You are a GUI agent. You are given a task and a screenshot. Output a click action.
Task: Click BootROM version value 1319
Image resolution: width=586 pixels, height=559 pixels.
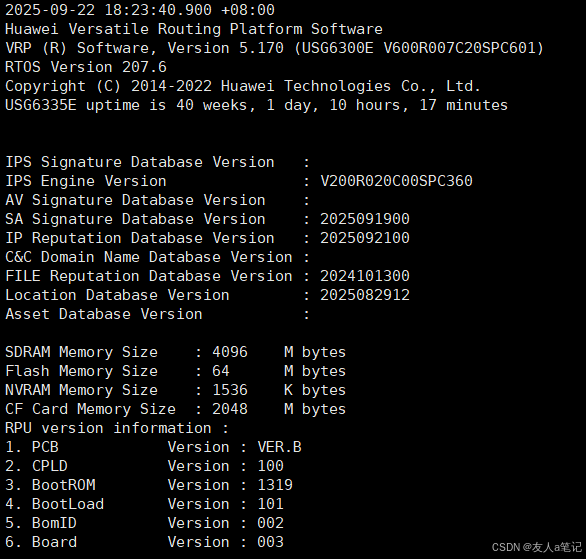click(x=275, y=485)
